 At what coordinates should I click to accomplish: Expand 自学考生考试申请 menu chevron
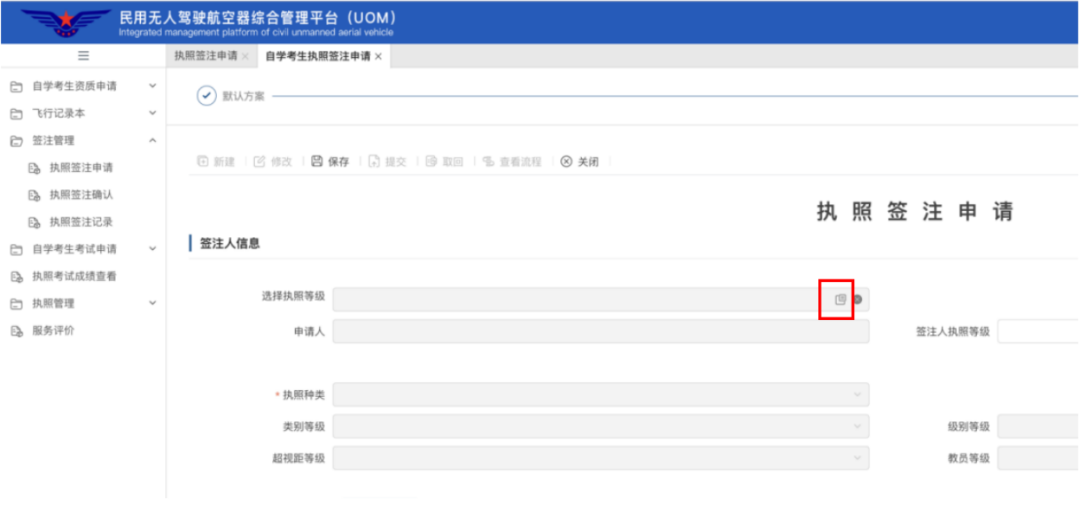click(x=153, y=249)
